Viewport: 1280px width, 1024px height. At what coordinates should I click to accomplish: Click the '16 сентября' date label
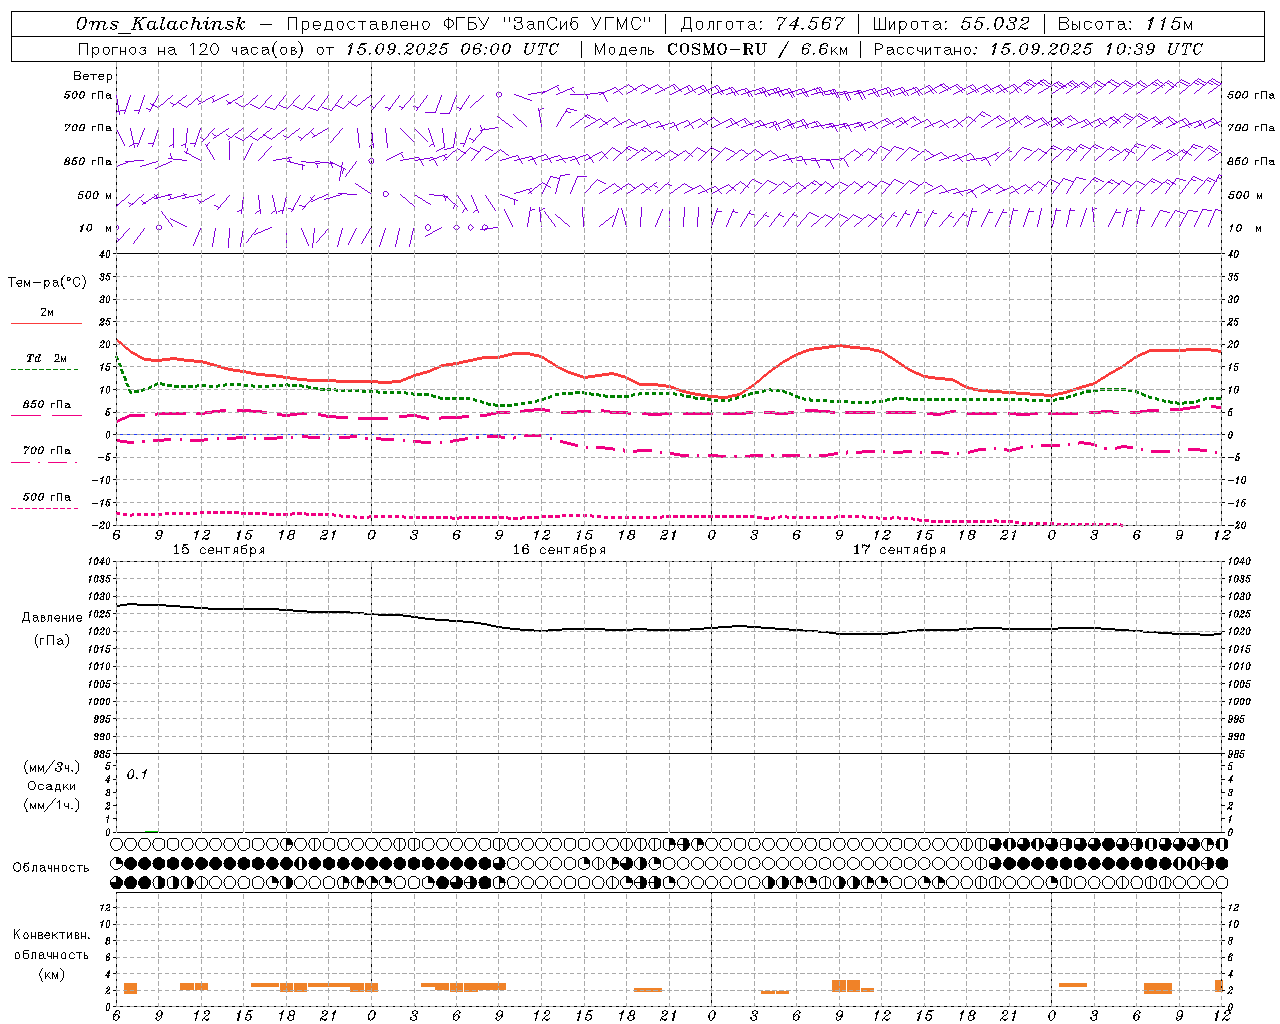click(559, 550)
